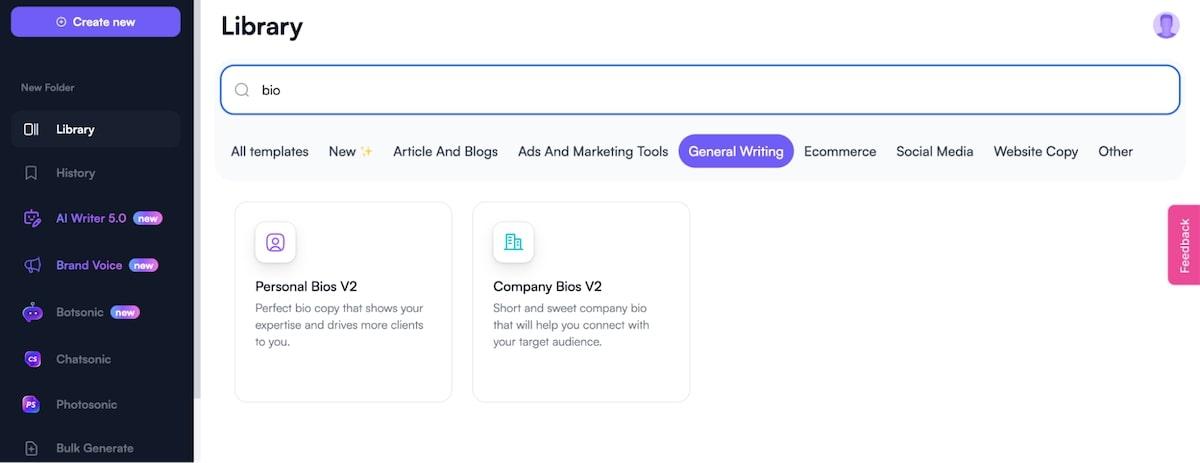Switch to the All templates tab
This screenshot has width=1200, height=463.
pos(269,151)
